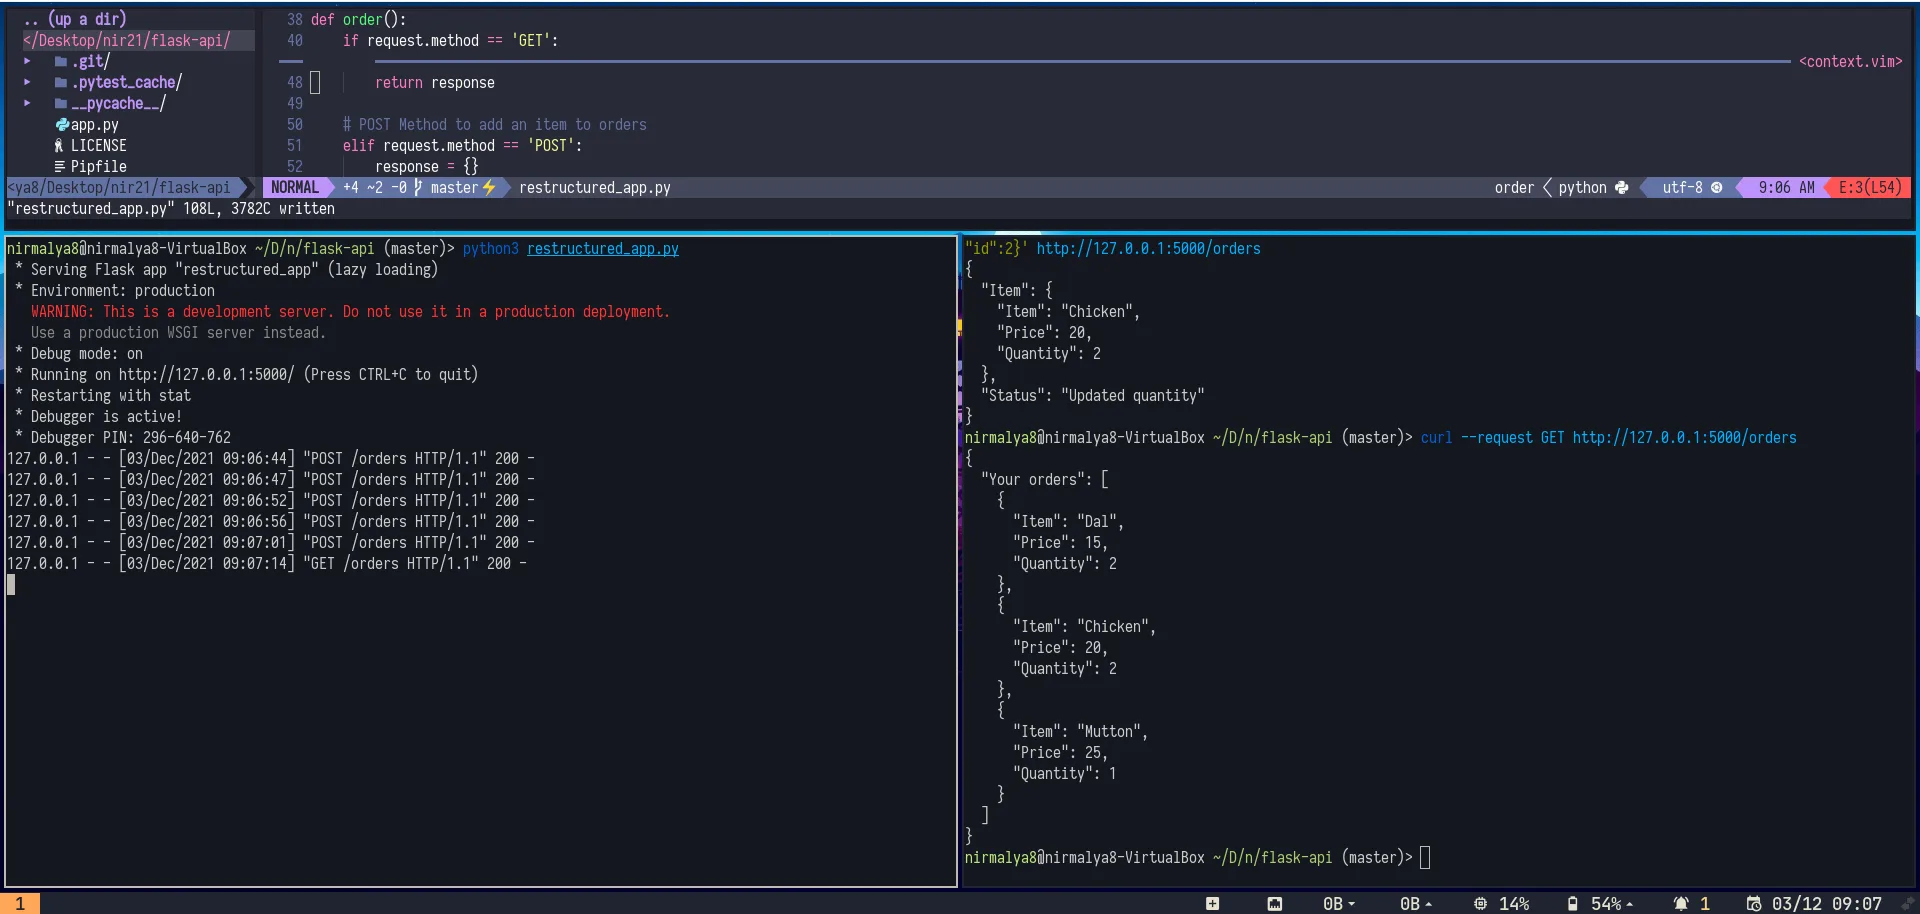1920x914 pixels.
Task: Click the E:3(L54) error indicator
Action: (x=1869, y=187)
